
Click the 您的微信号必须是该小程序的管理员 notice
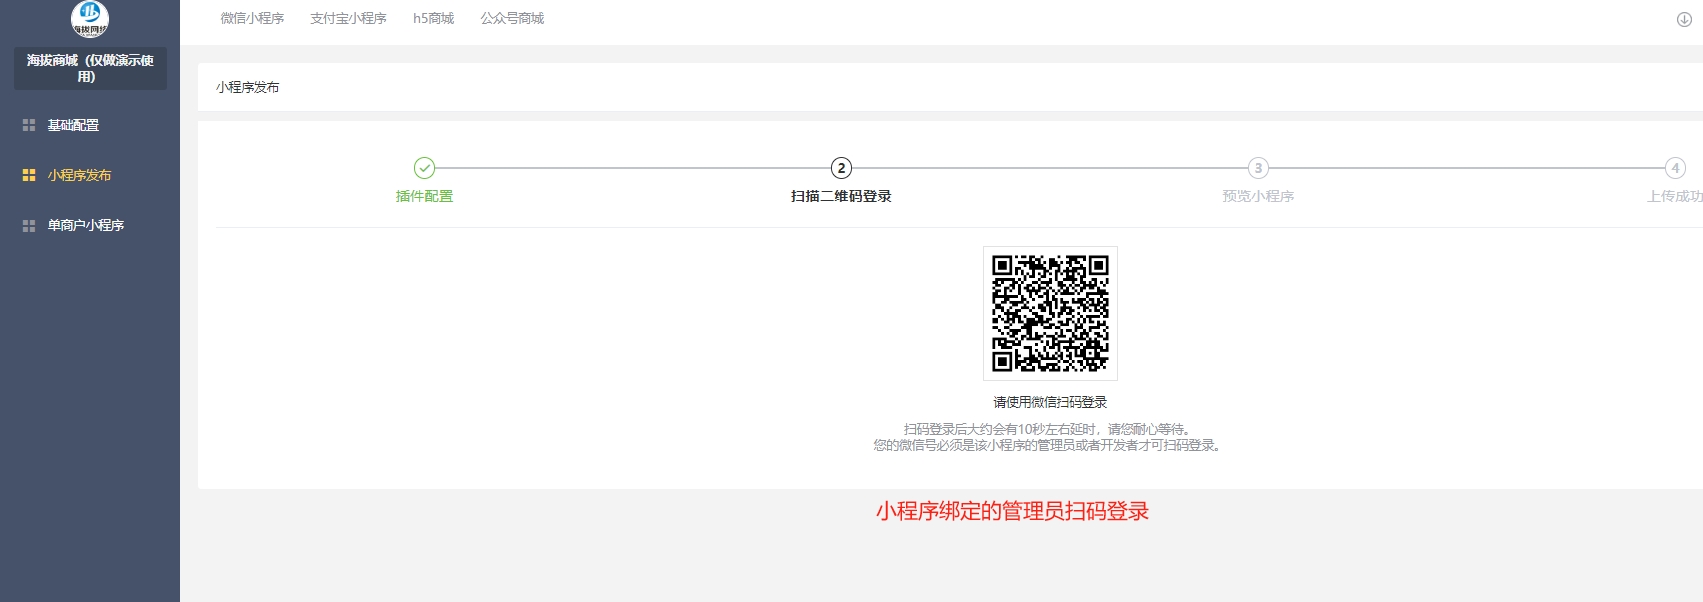pos(1047,445)
